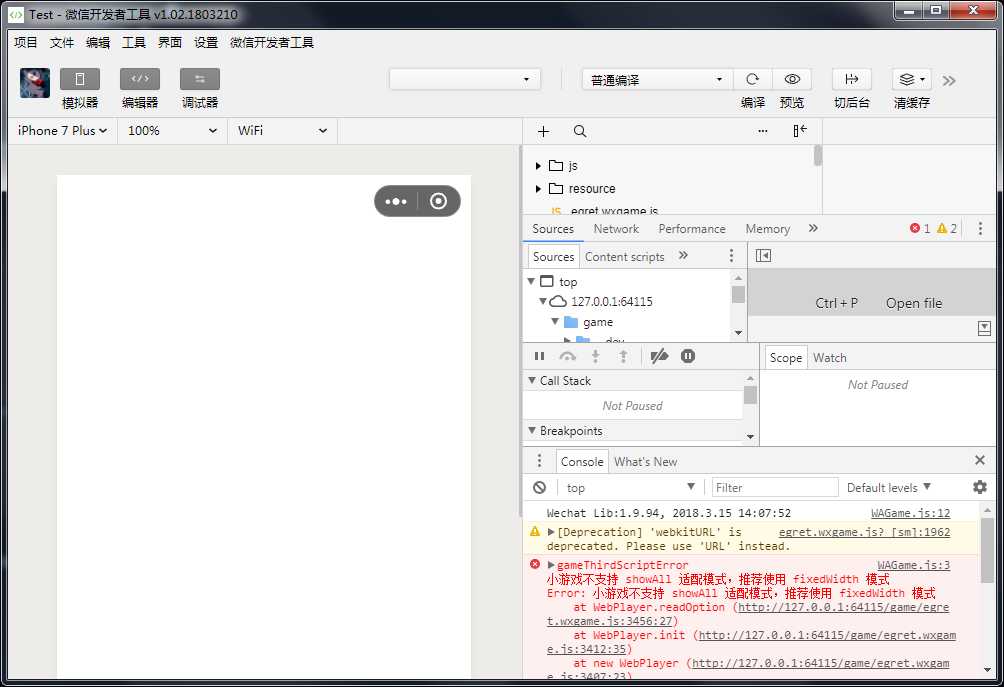
Task: Click the simulator capsule close circle
Action: (x=439, y=201)
